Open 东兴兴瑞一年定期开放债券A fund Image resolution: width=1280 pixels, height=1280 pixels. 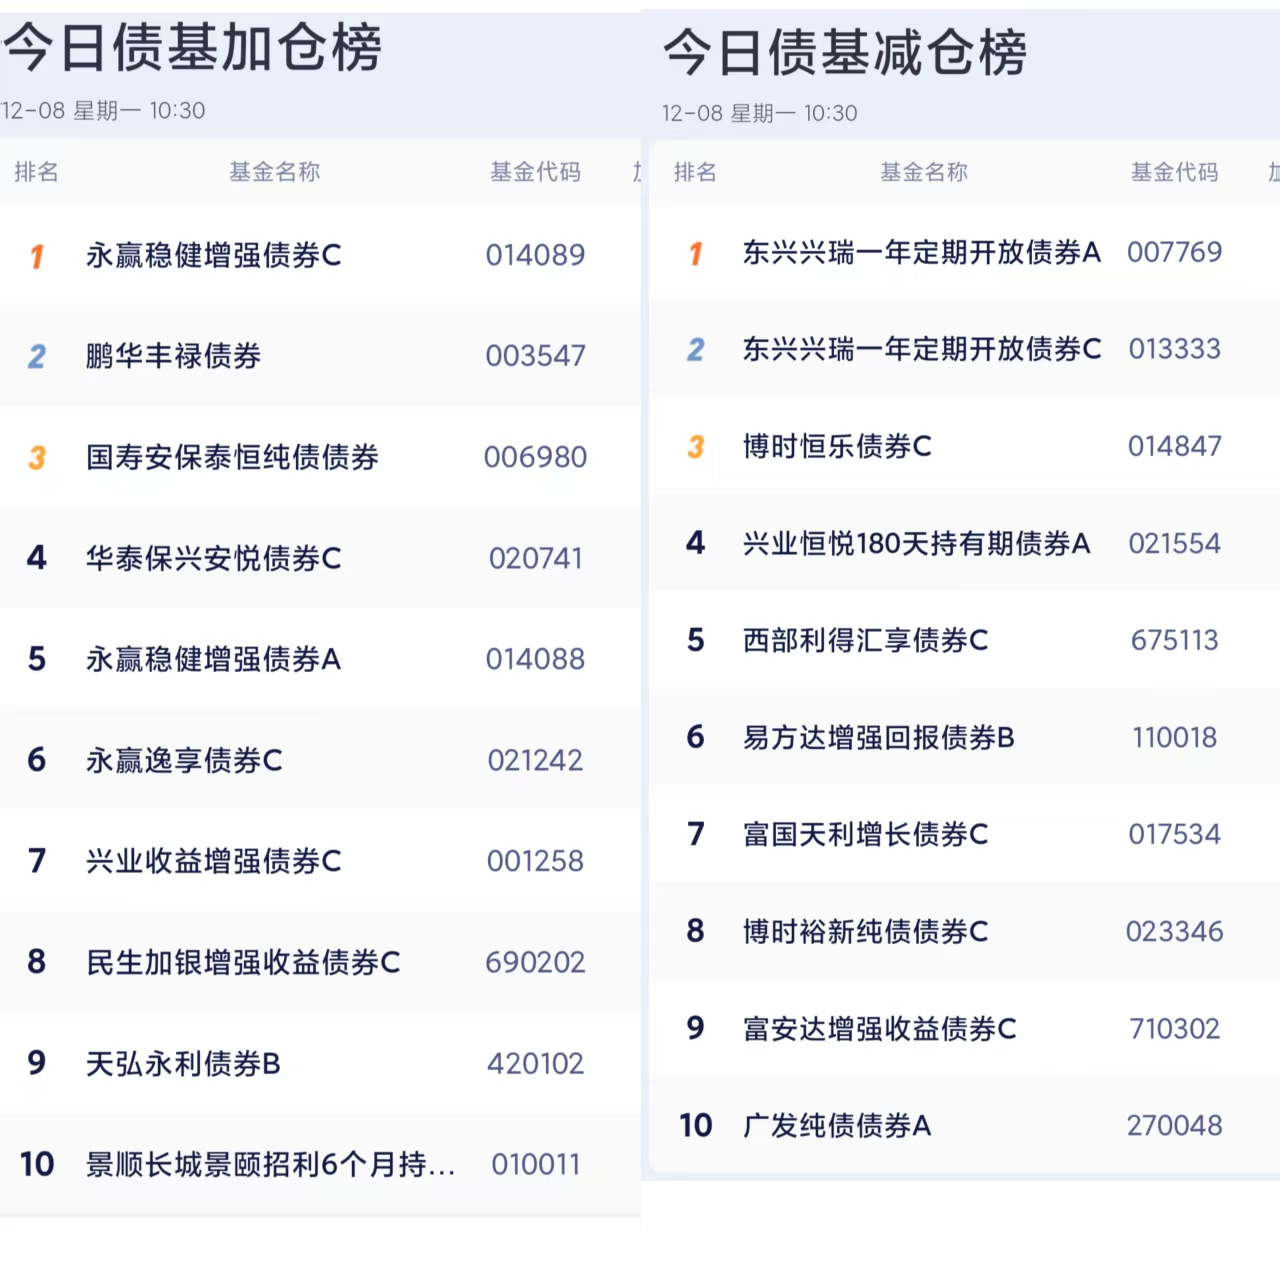[x=921, y=253]
